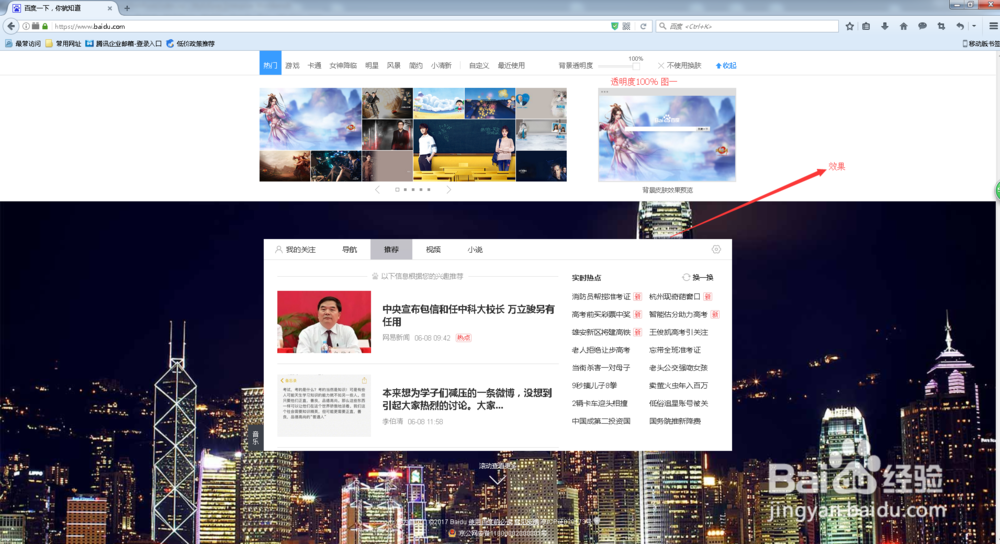Click the undo arrow toolbar icon

pyautogui.click(x=960, y=26)
